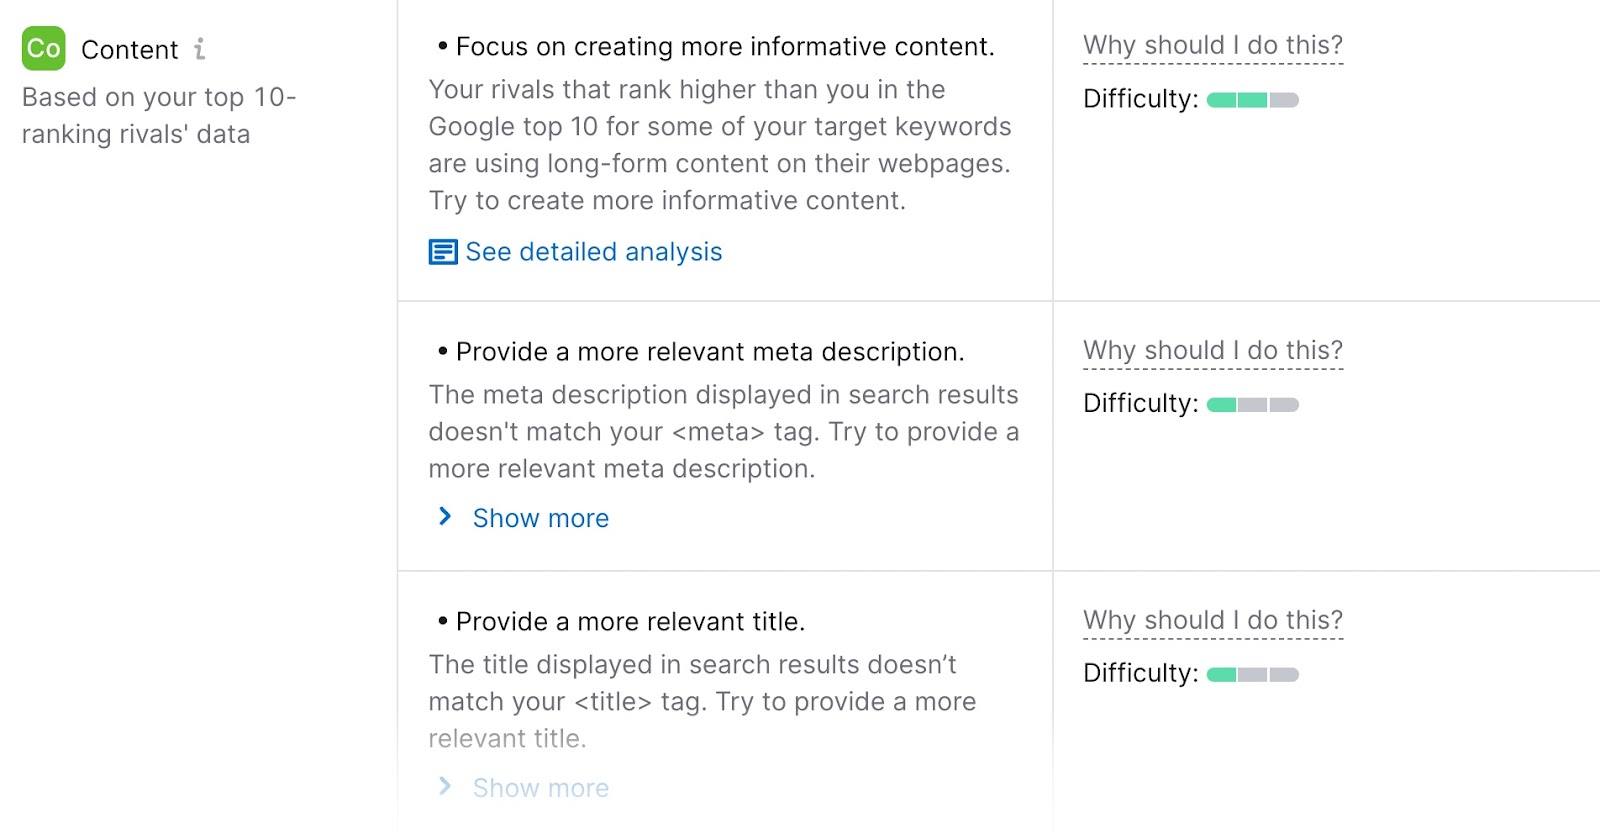Image resolution: width=1600 pixels, height=834 pixels.
Task: Open Why should I do this for informative content
Action: (x=1213, y=45)
